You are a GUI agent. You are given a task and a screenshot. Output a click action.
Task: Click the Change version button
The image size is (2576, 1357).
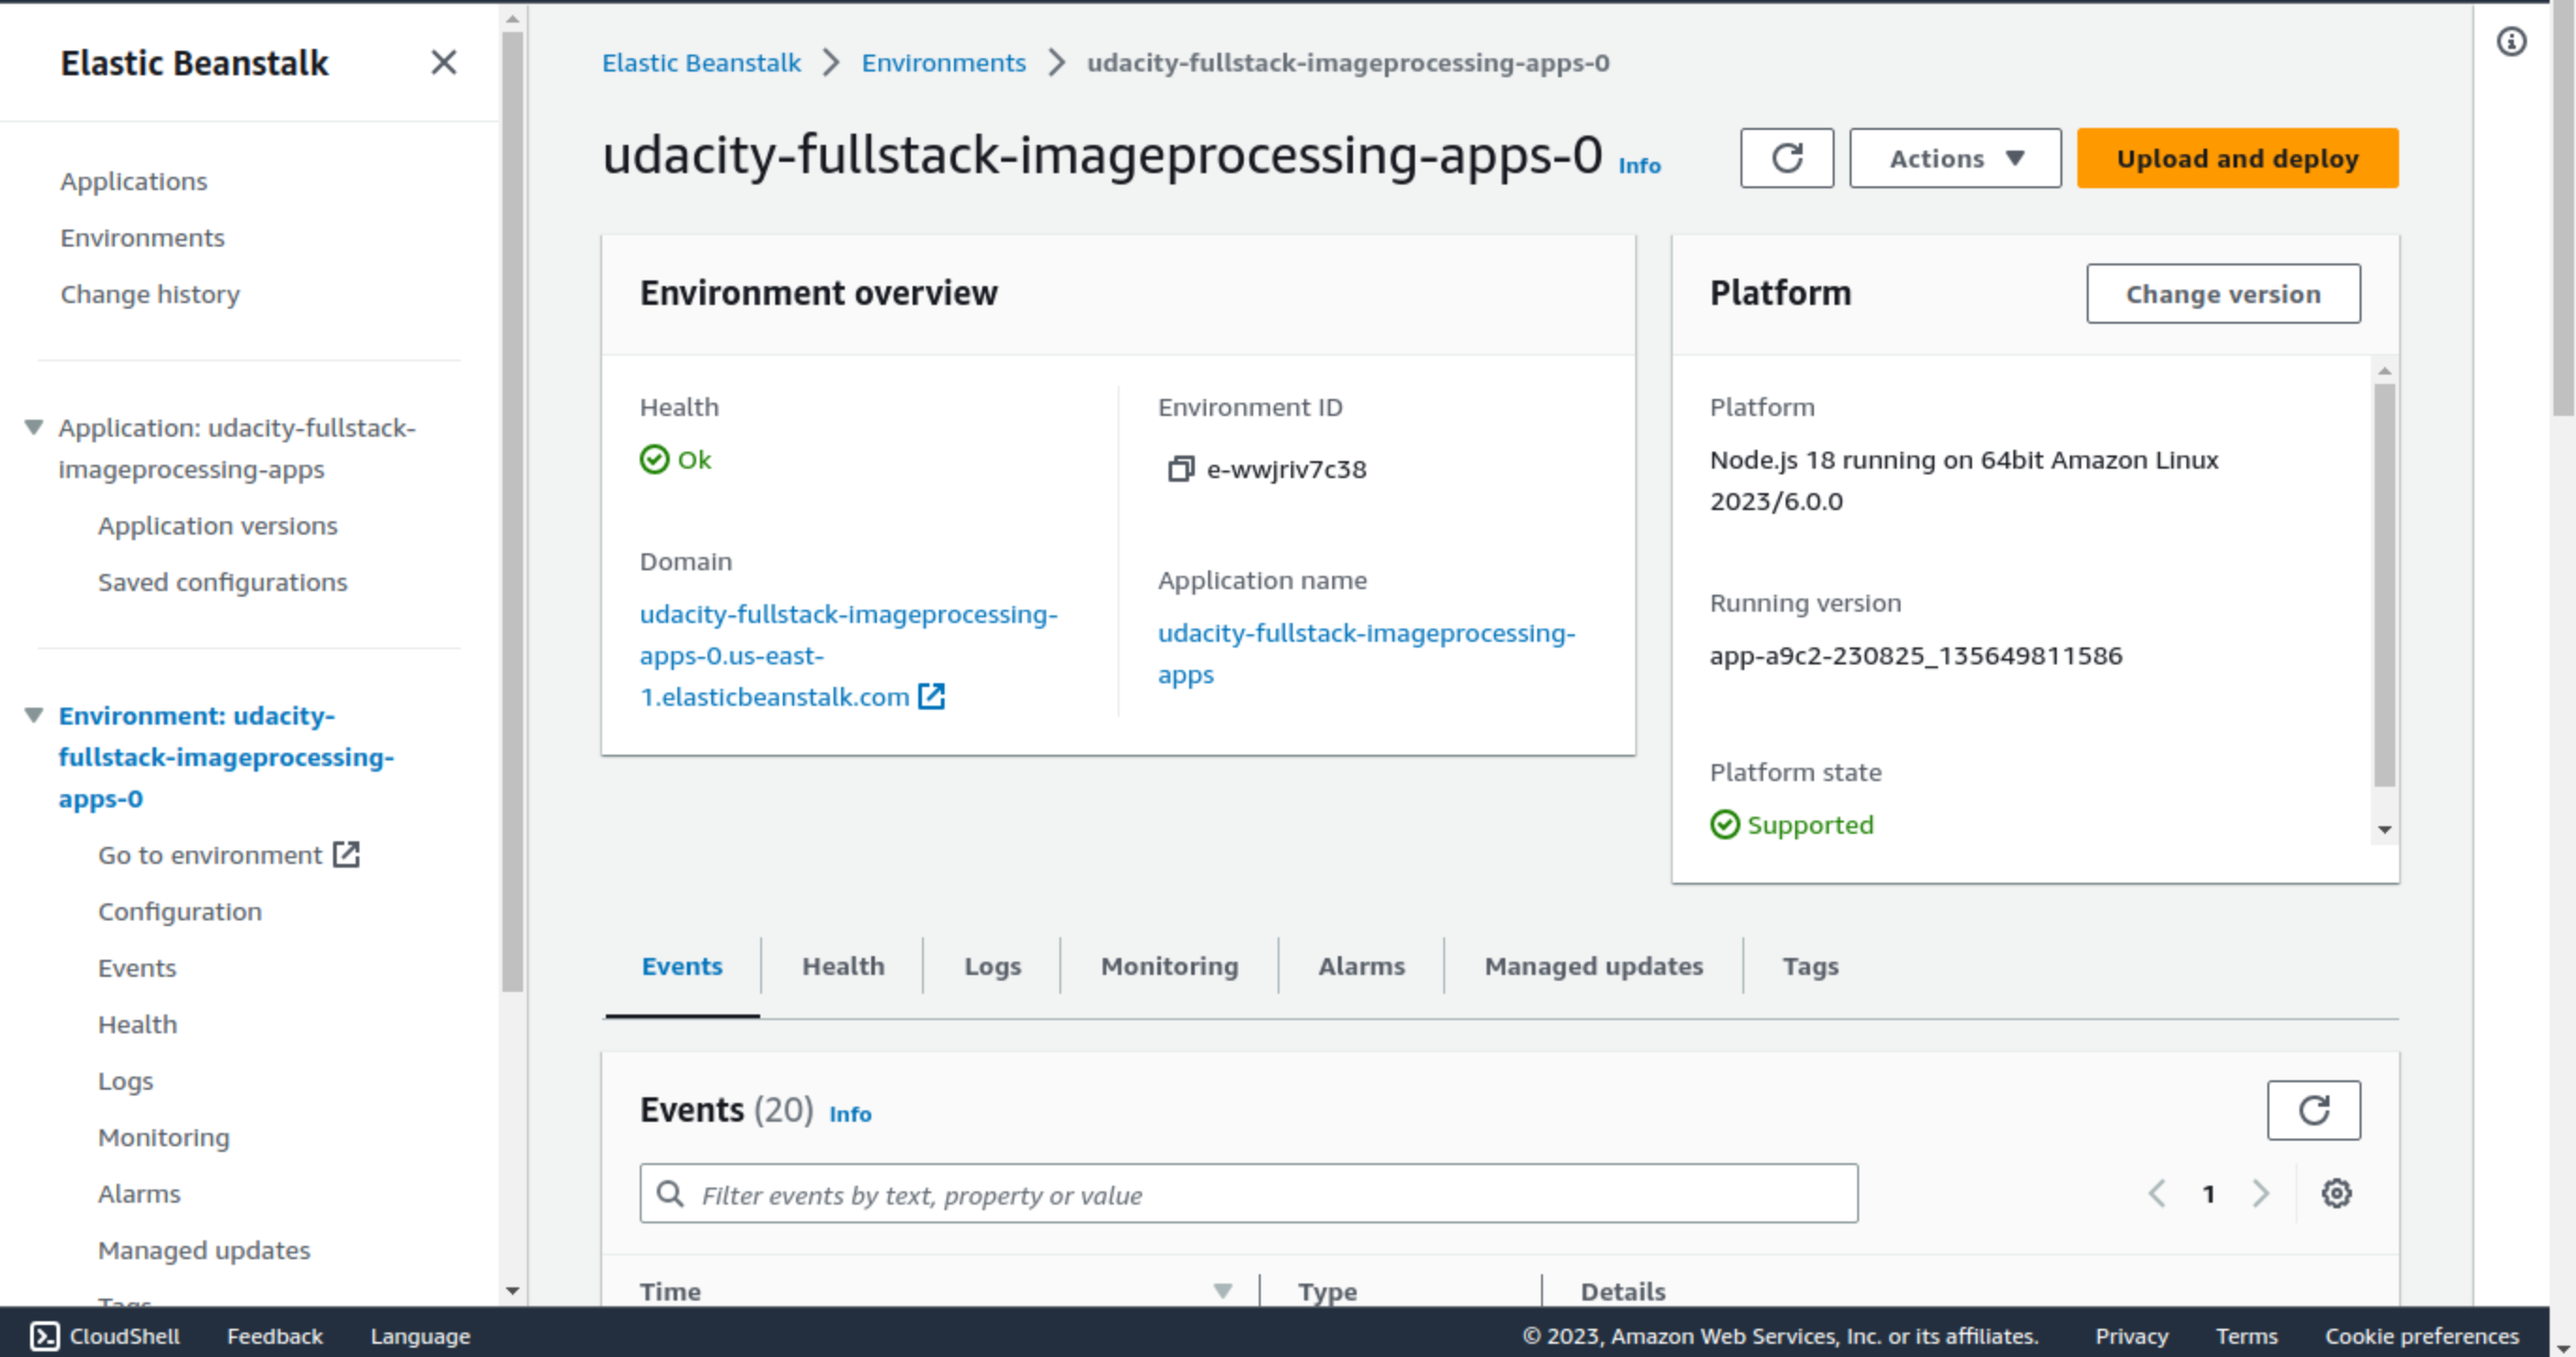2222,294
